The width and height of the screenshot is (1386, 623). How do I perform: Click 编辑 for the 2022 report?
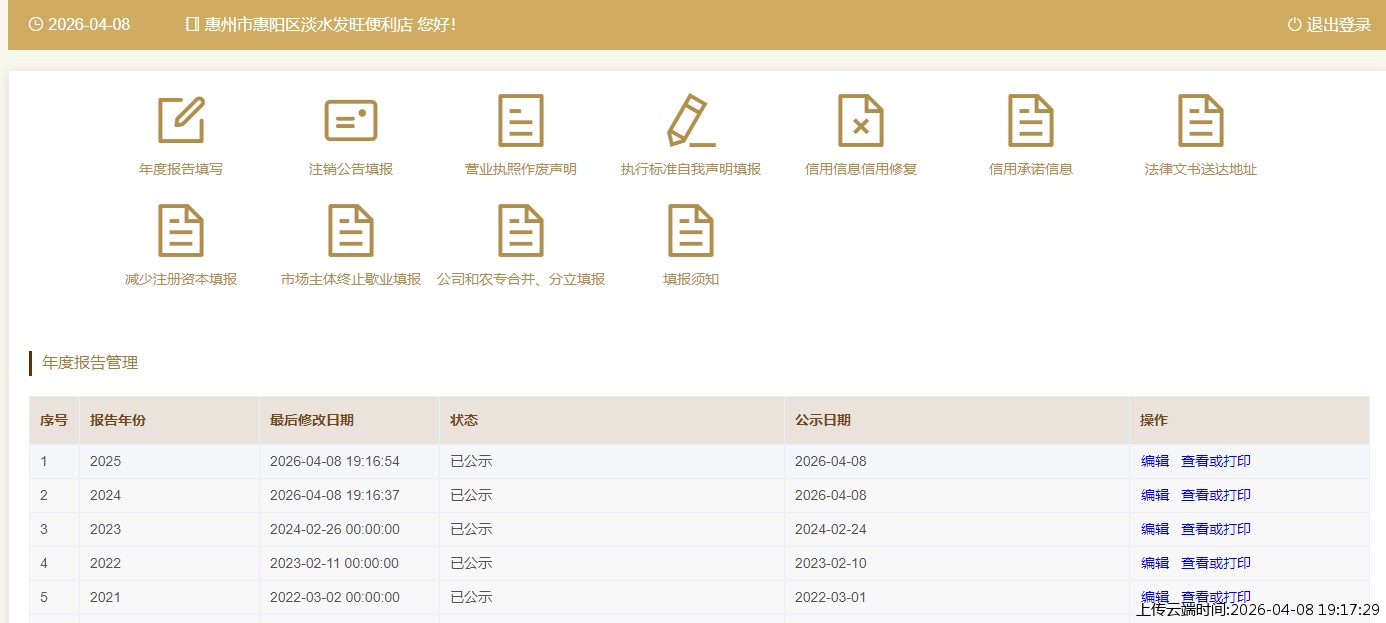point(1155,563)
